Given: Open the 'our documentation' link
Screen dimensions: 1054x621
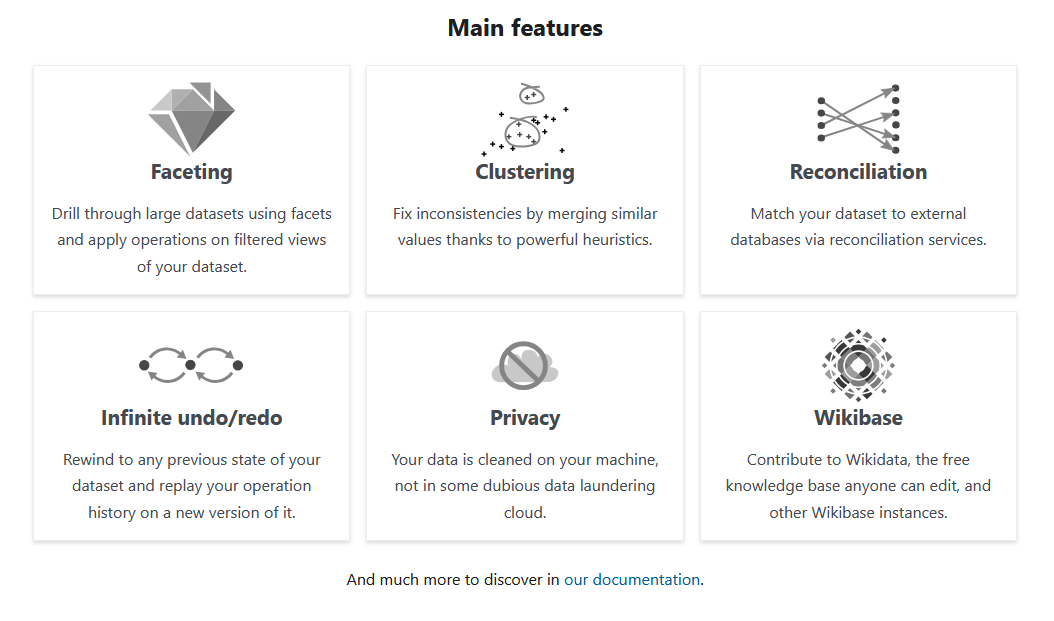Looking at the screenshot, I should [632, 579].
